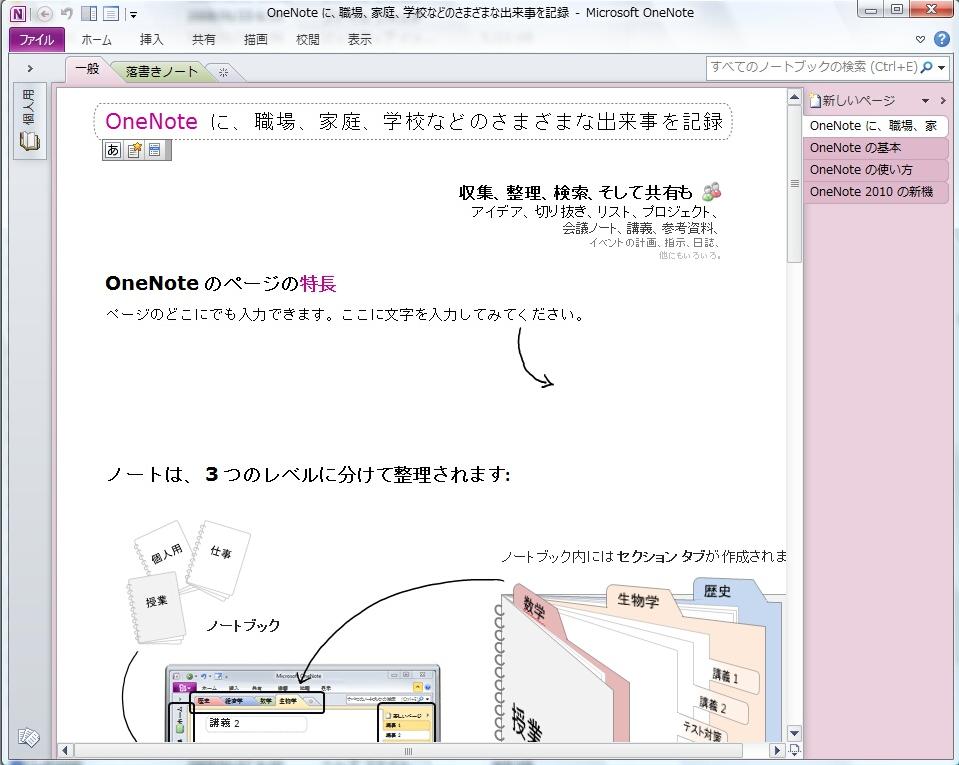Open the OneNote の使い方 page
The width and height of the screenshot is (959, 765).
pos(875,170)
